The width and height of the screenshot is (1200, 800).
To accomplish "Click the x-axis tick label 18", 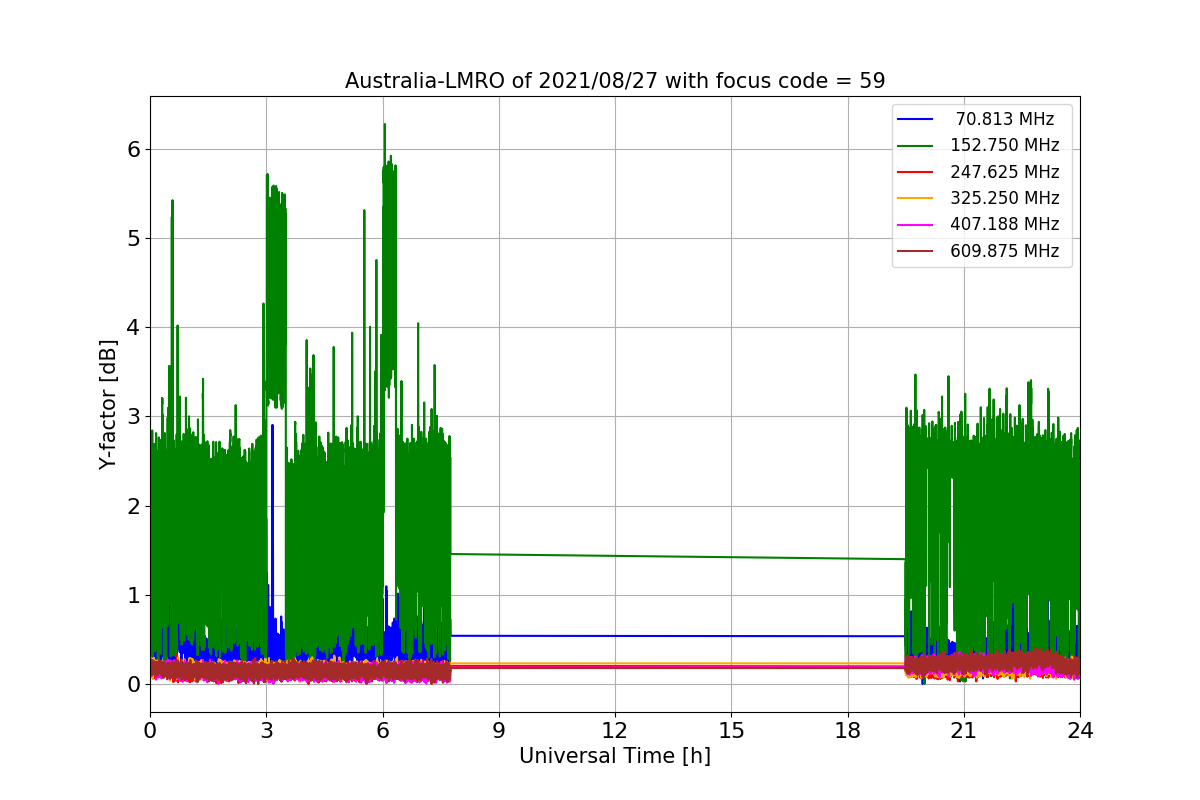I will point(847,730).
